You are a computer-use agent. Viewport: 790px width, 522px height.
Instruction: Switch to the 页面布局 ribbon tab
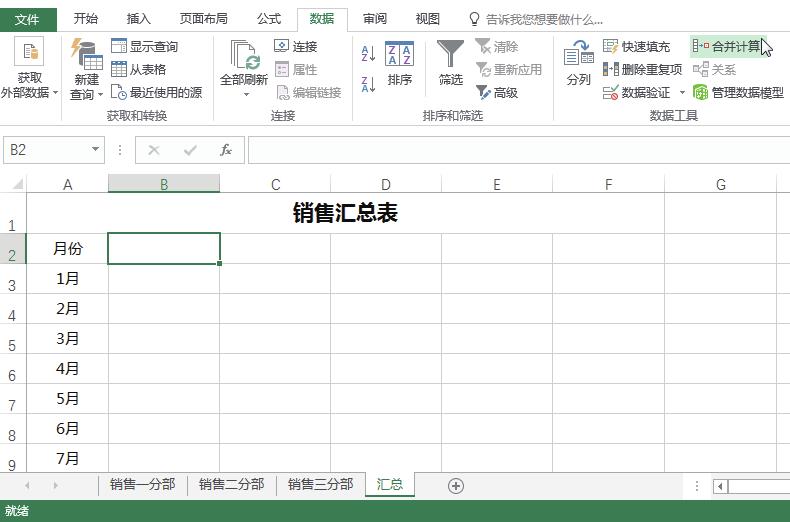tap(204, 19)
